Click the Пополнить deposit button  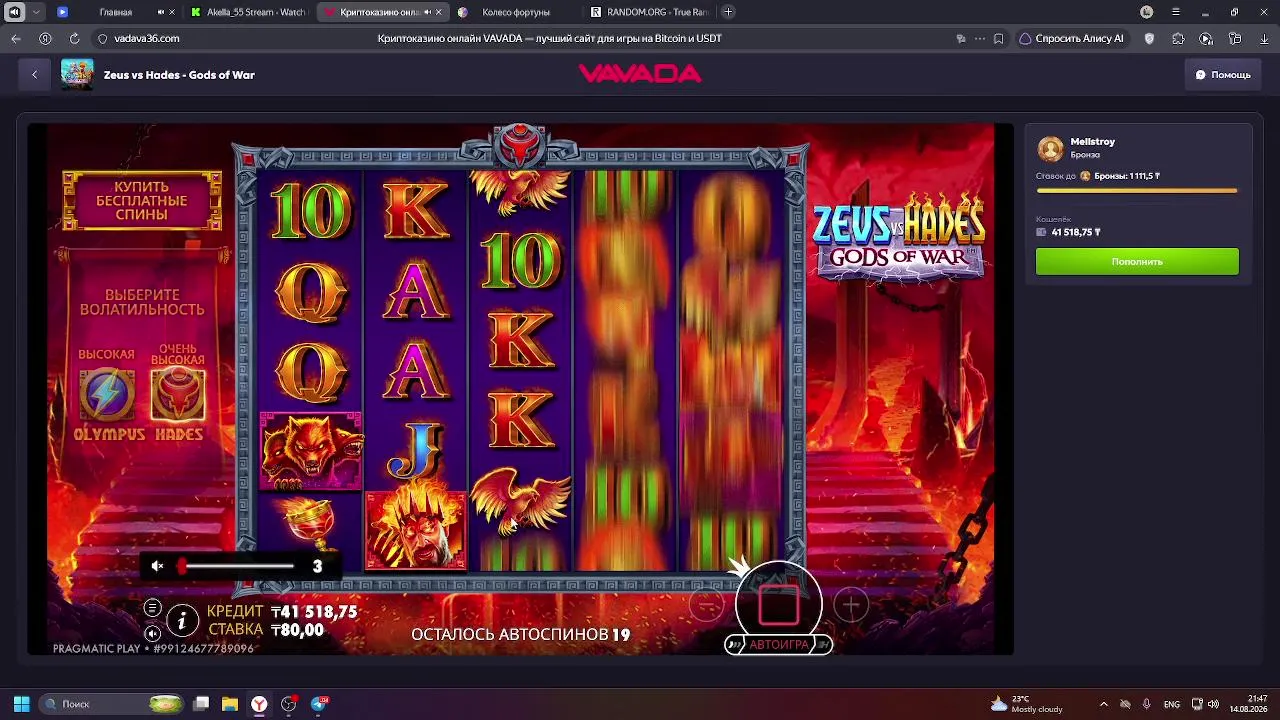pyautogui.click(x=1137, y=262)
